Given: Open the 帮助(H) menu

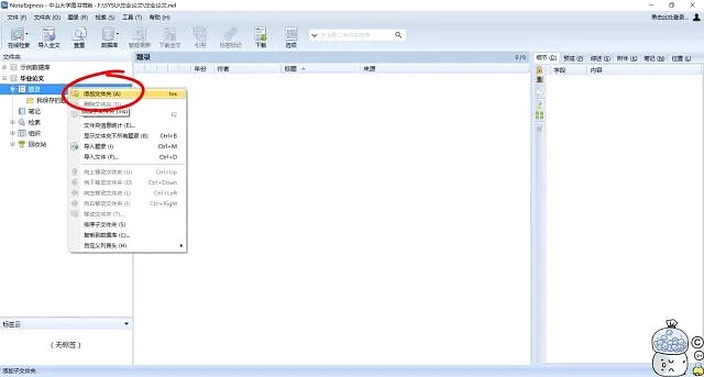Looking at the screenshot, I should 159,18.
